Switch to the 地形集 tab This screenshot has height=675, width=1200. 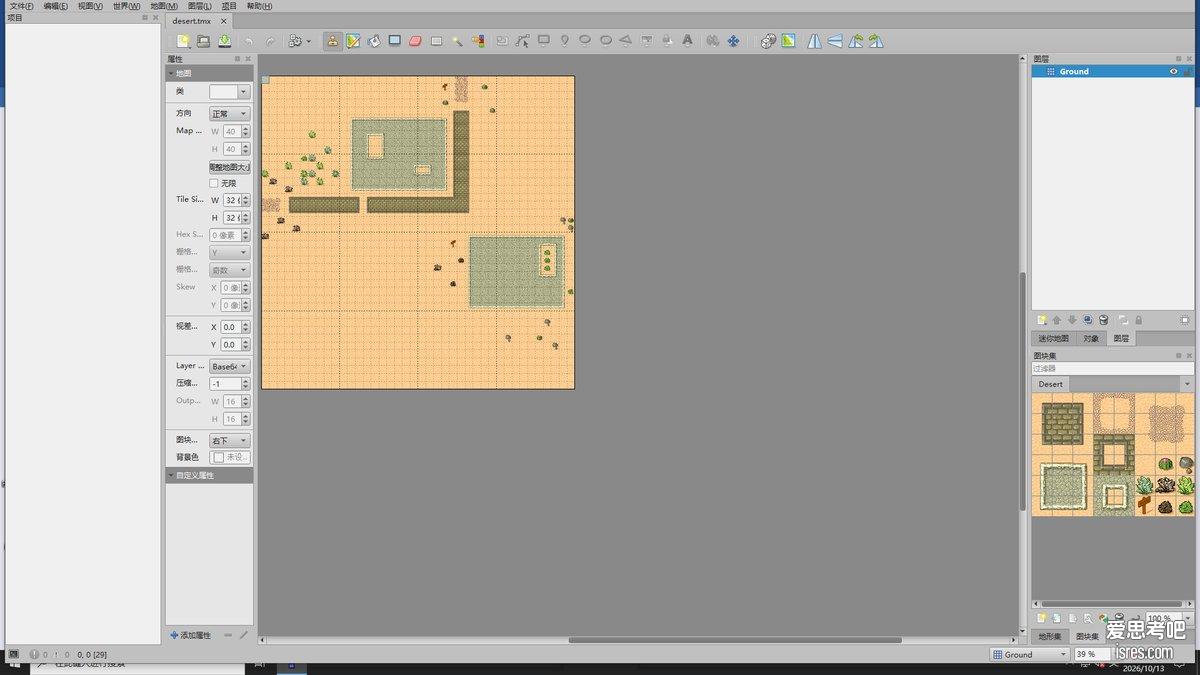click(1049, 636)
